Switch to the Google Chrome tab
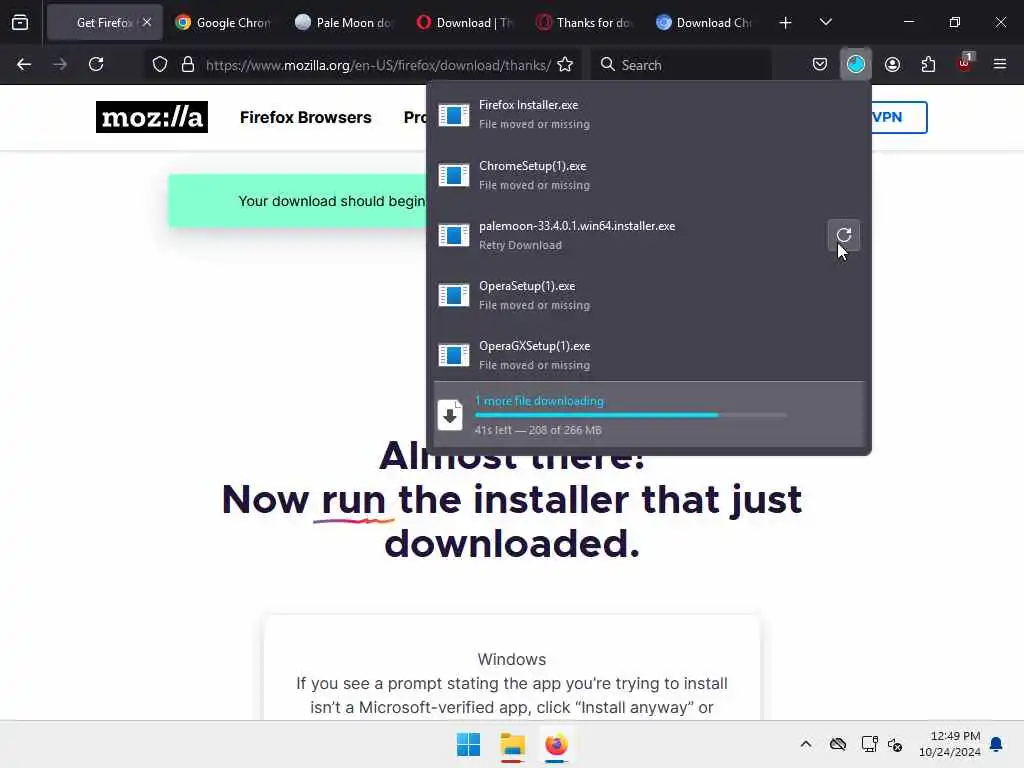 tap(223, 22)
